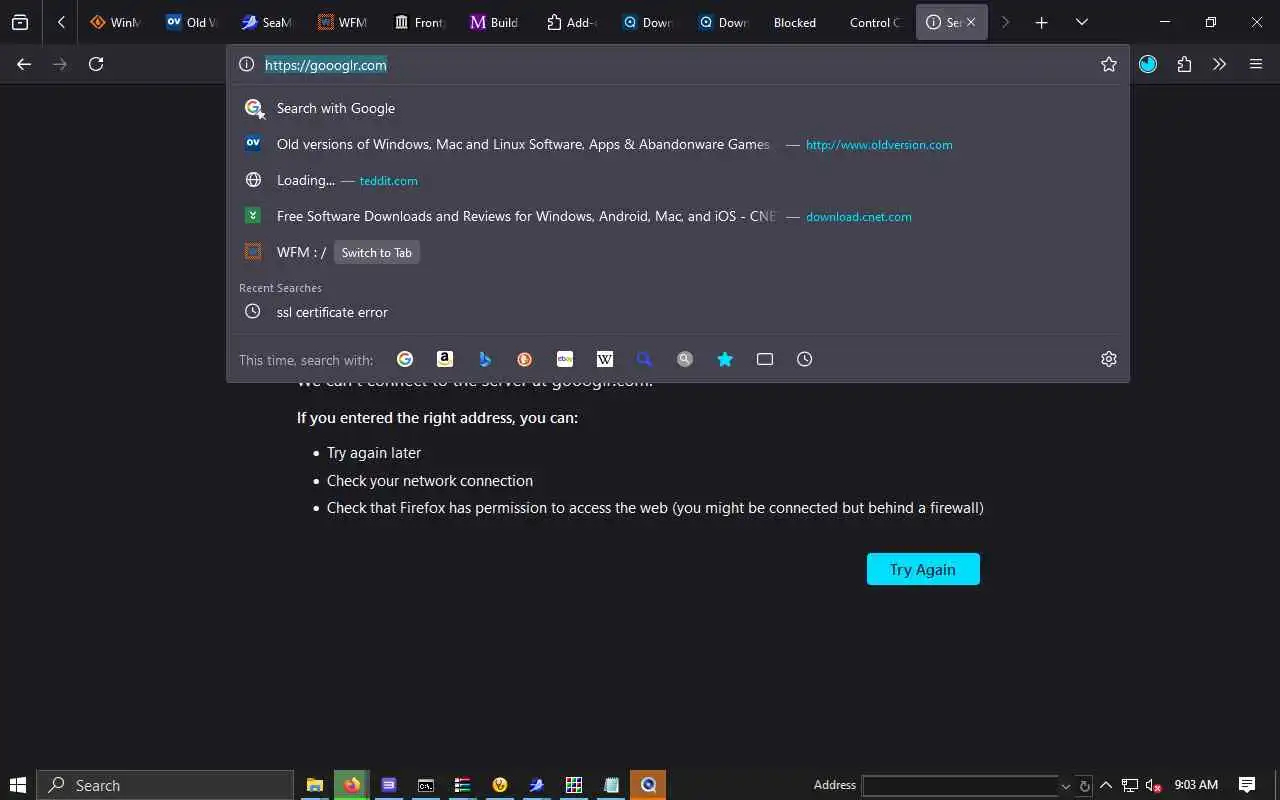Select recent search ssl certificate error
Image resolution: width=1280 pixels, height=800 pixels.
coord(678,312)
